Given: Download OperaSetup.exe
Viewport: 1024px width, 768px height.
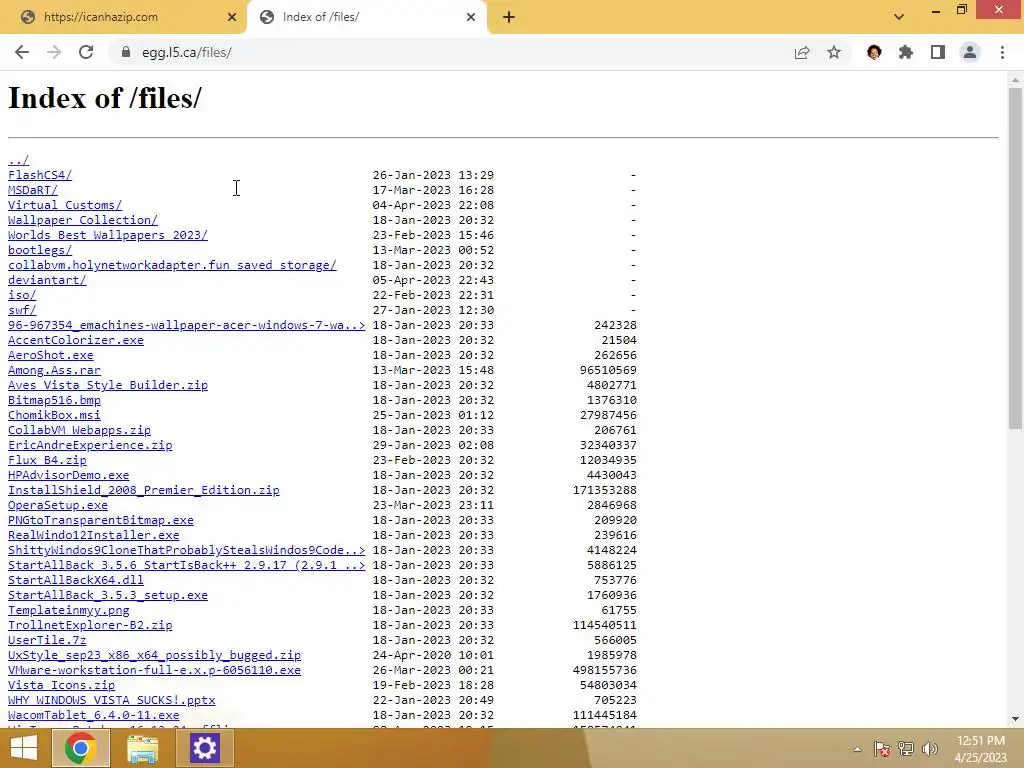Looking at the screenshot, I should coord(58,505).
